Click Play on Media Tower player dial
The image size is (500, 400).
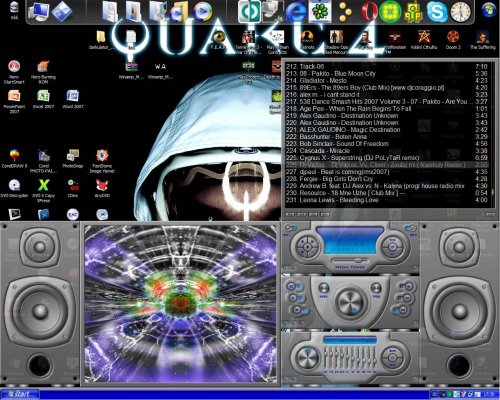307,247
